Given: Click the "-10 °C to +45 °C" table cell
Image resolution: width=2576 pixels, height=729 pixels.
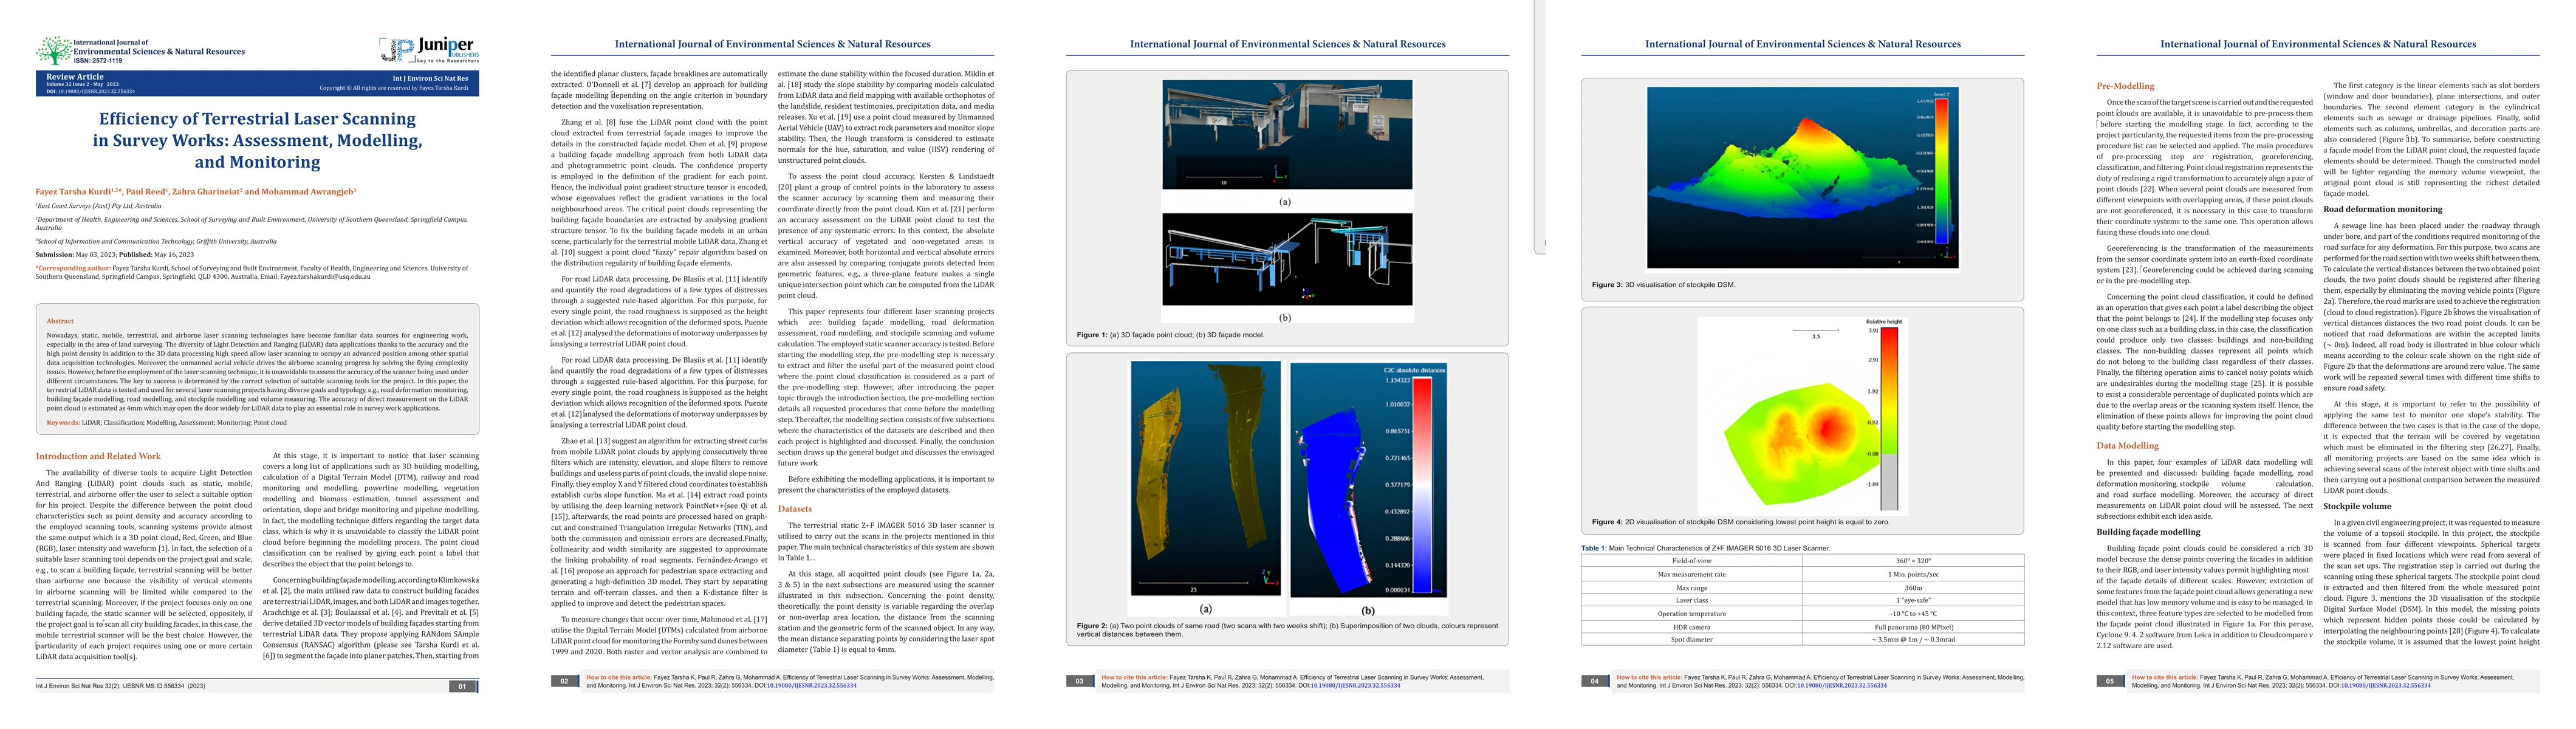Looking at the screenshot, I should (x=1913, y=613).
